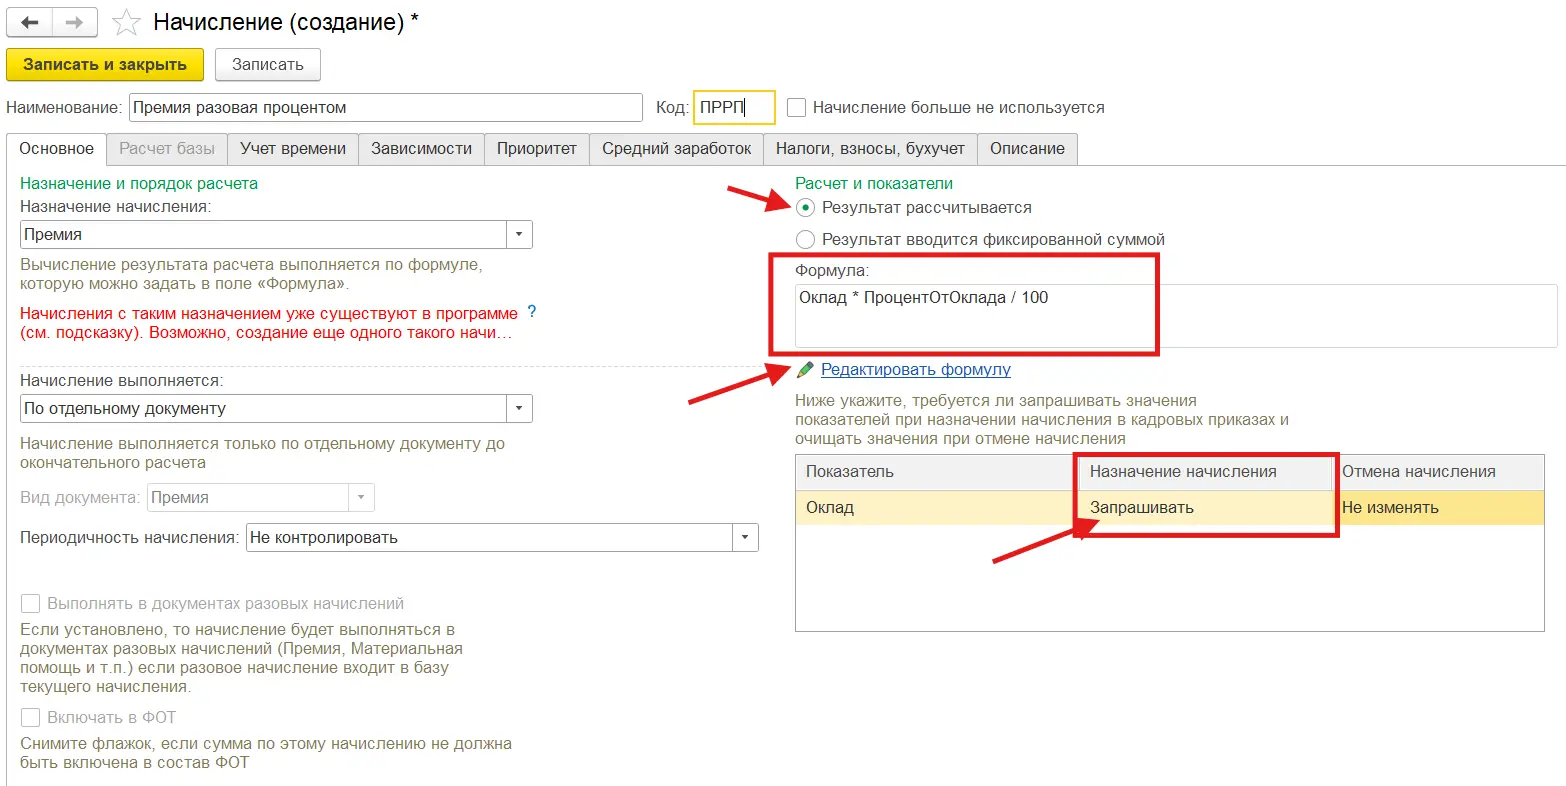Select 'Результат вводится фиксированной суммой' option
The image size is (1566, 786).
click(x=805, y=240)
